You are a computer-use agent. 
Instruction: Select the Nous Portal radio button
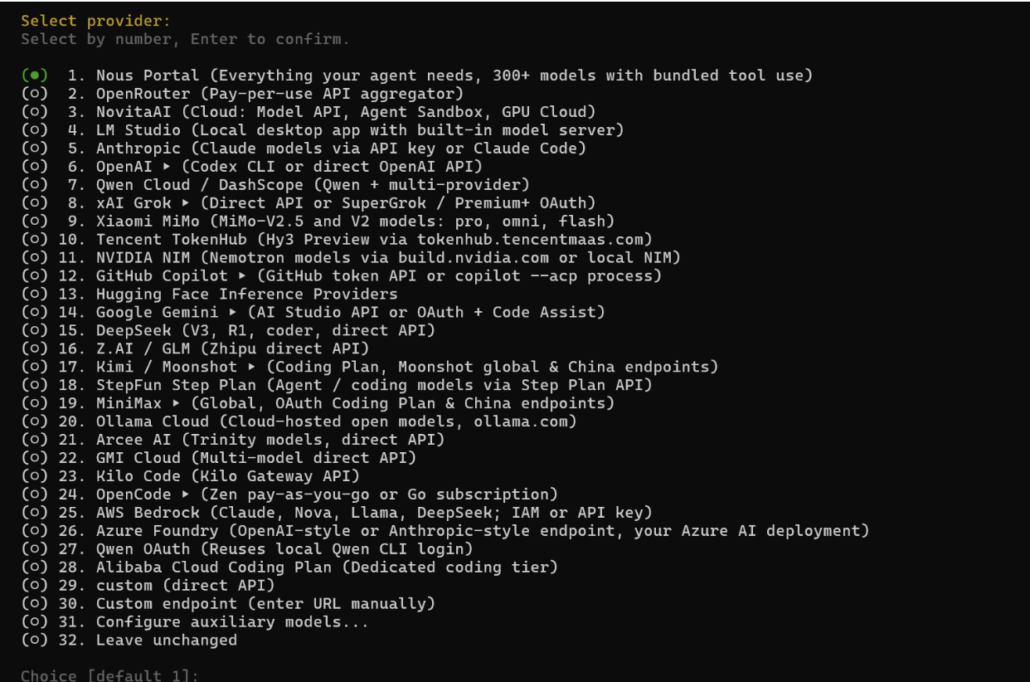[x=34, y=76]
